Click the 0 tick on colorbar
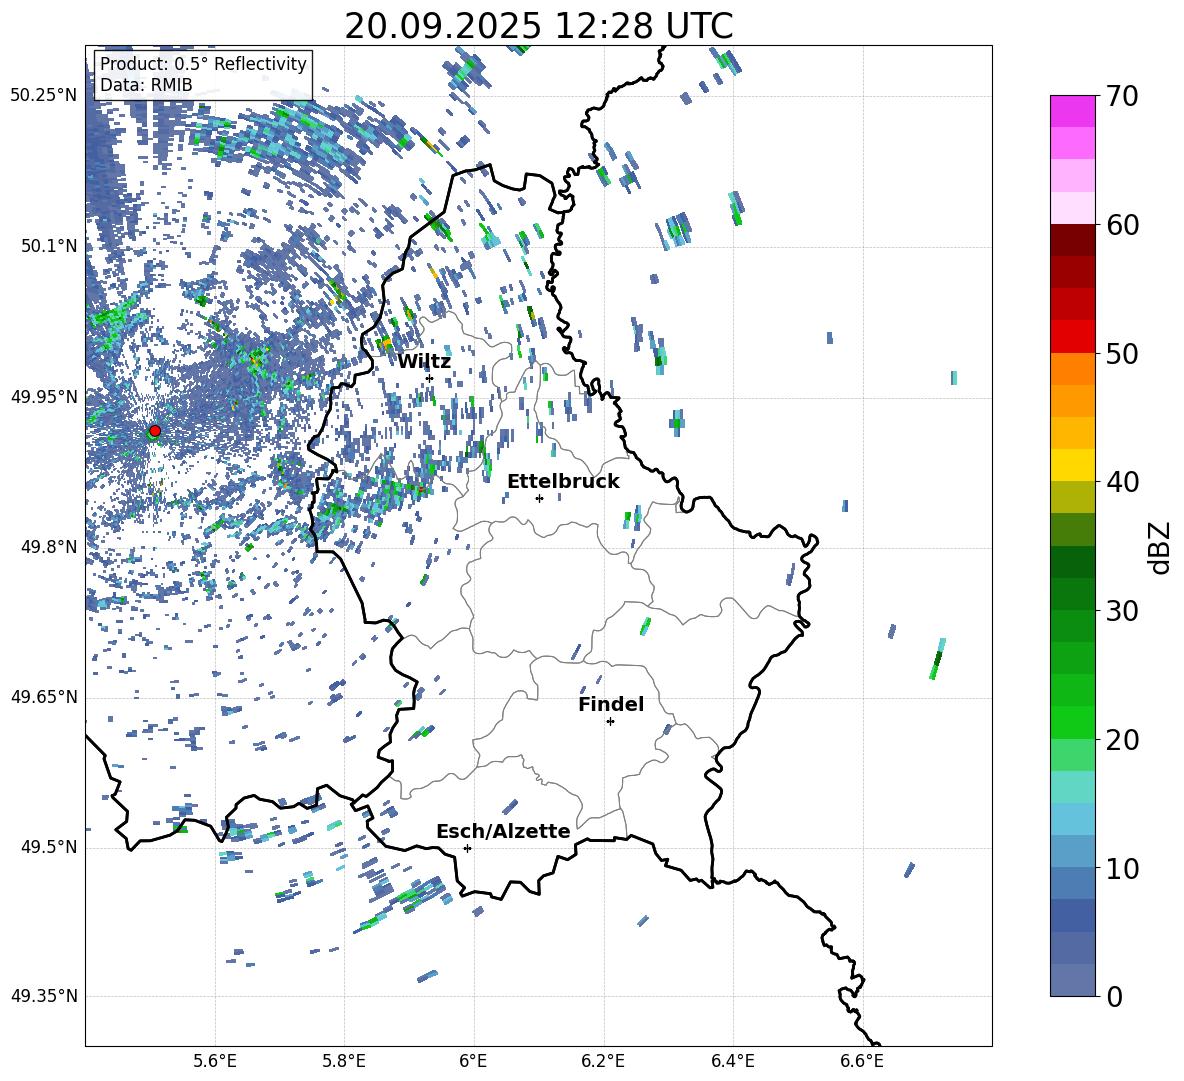 [x=1114, y=996]
